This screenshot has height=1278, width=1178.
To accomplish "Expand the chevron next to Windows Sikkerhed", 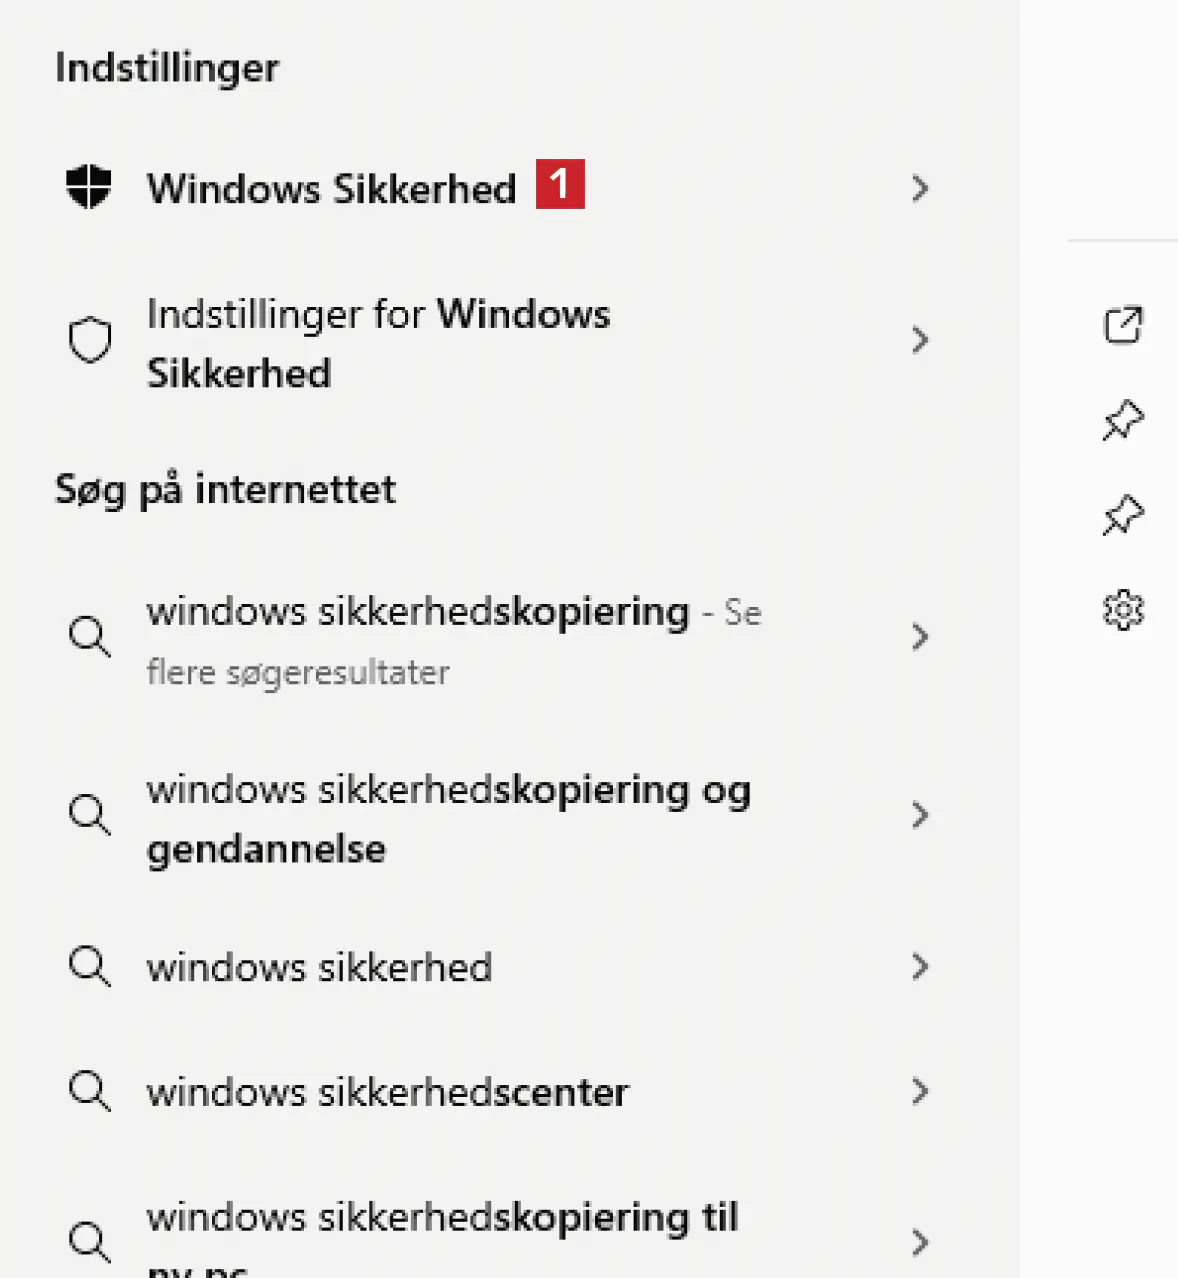I will pyautogui.click(x=920, y=188).
